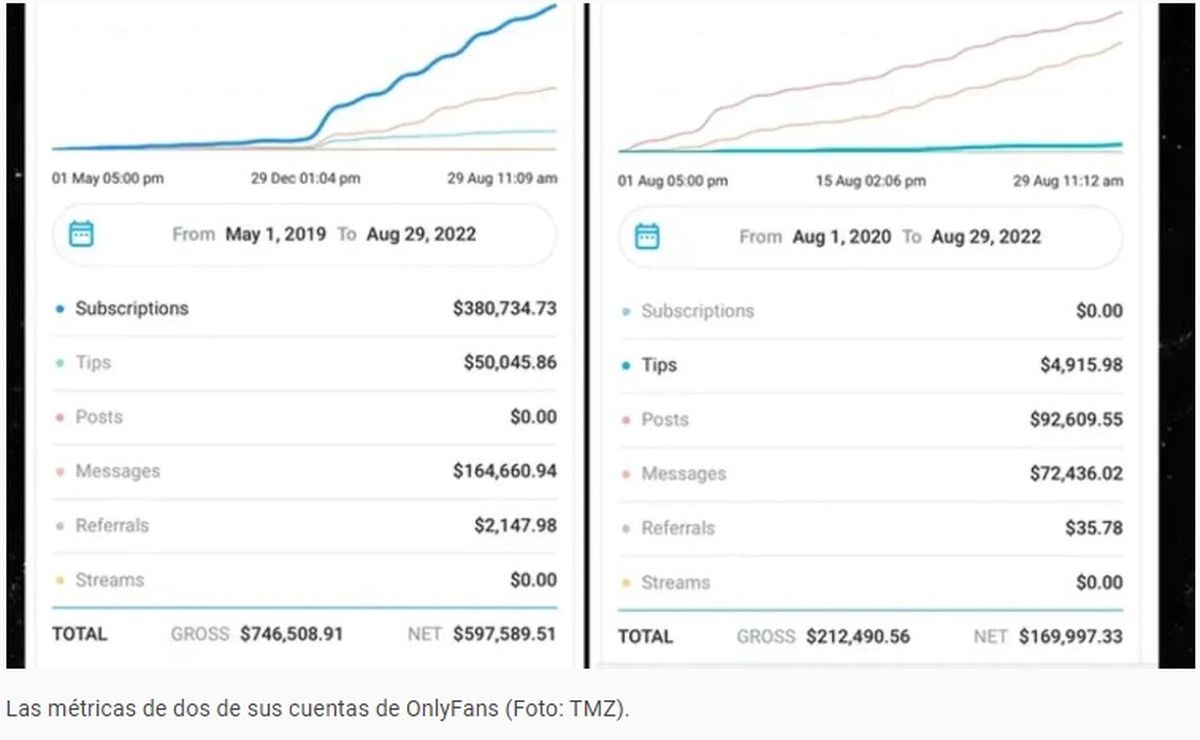This screenshot has width=1200, height=740.
Task: Click the $746,508.91 gross total
Action: (291, 634)
